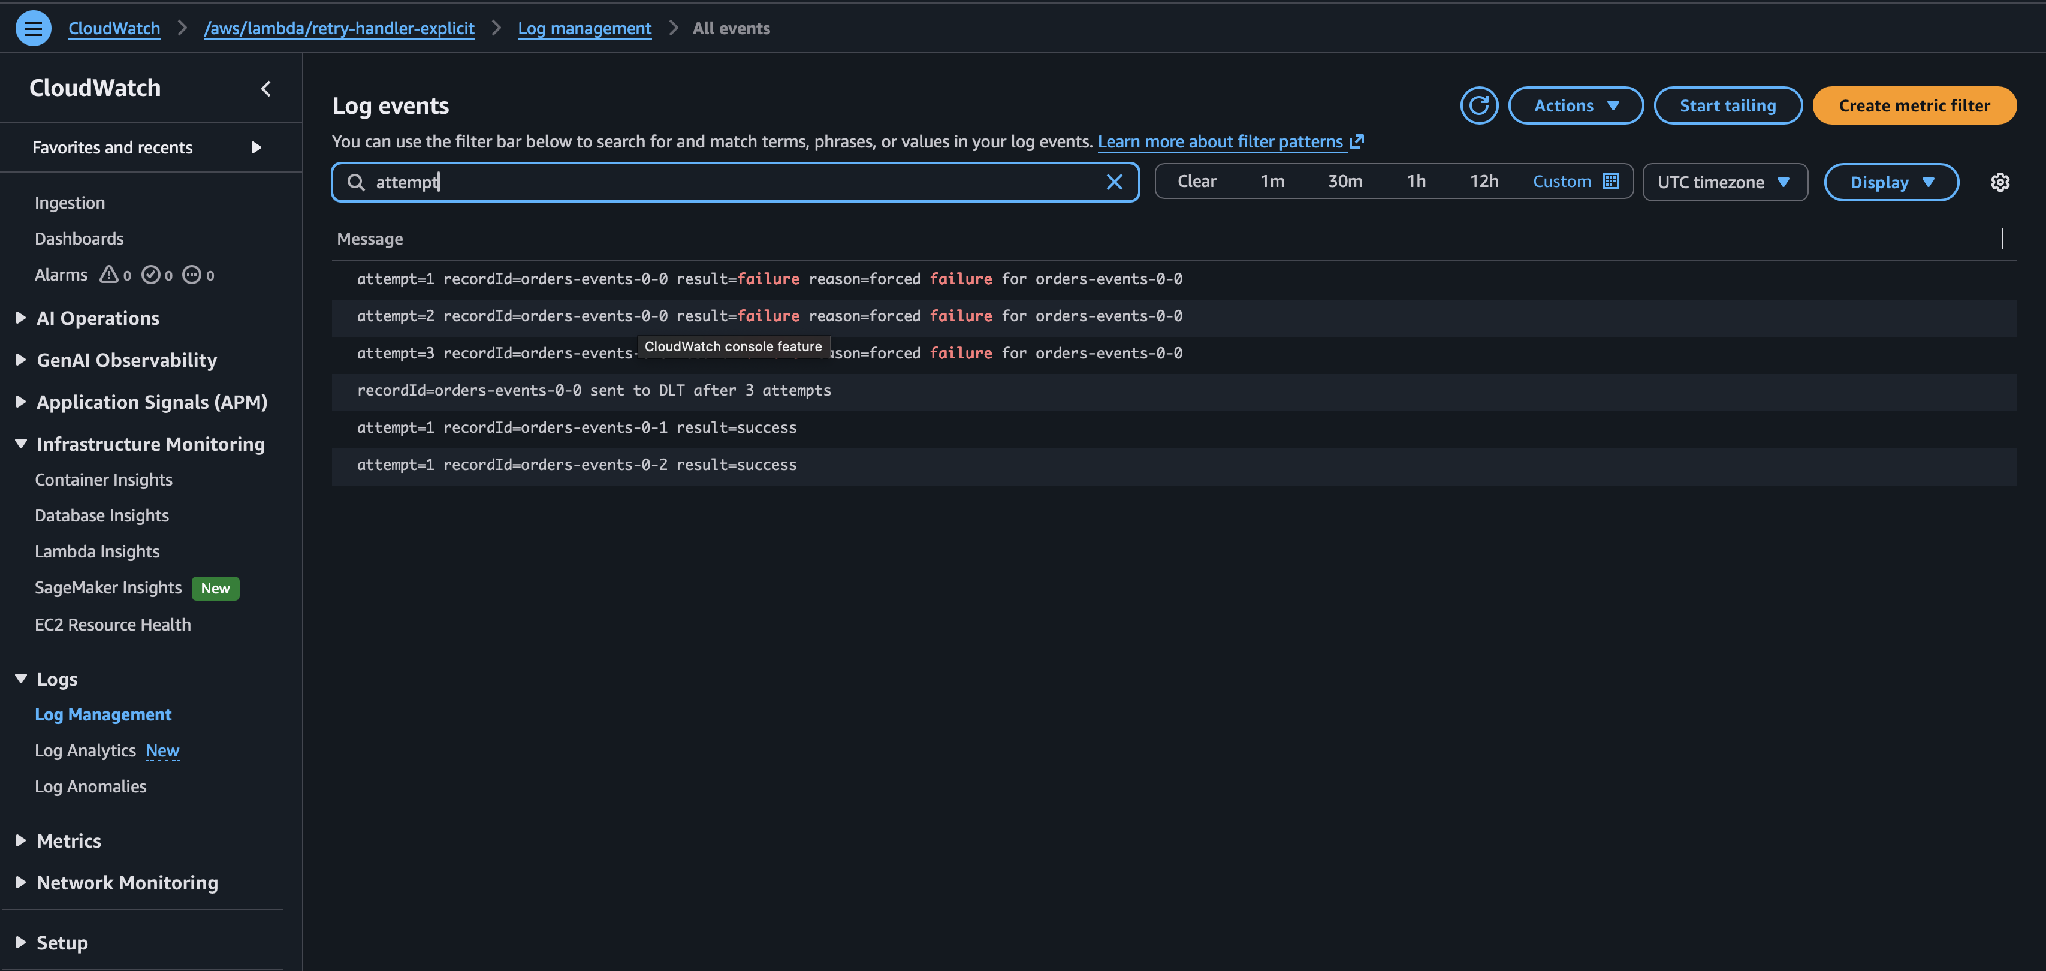Screen dimensions: 2046x971
Task: Click the search magnifier icon in filter bar
Action: (x=356, y=182)
